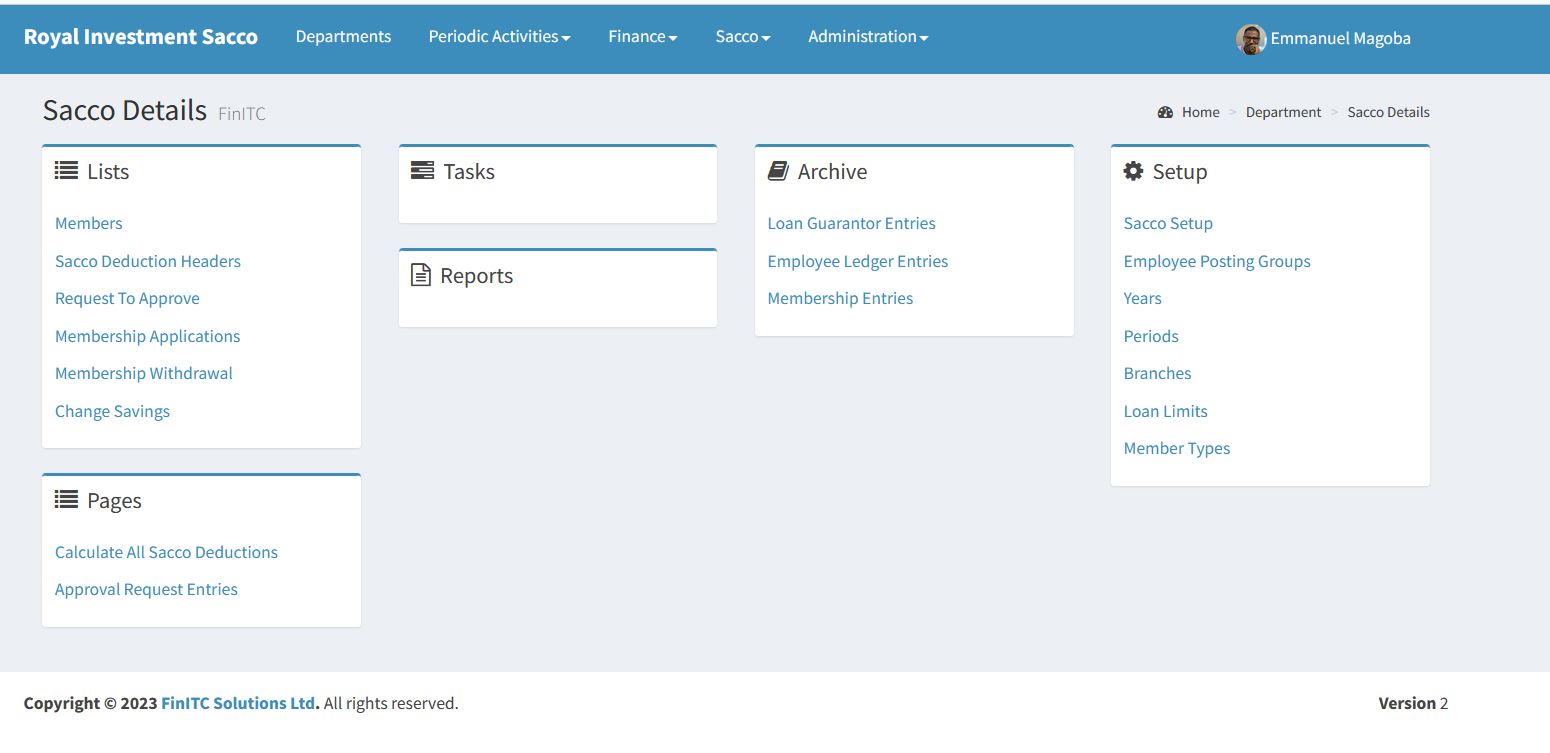Open Membership Applications link
The image size is (1550, 753).
[148, 336]
